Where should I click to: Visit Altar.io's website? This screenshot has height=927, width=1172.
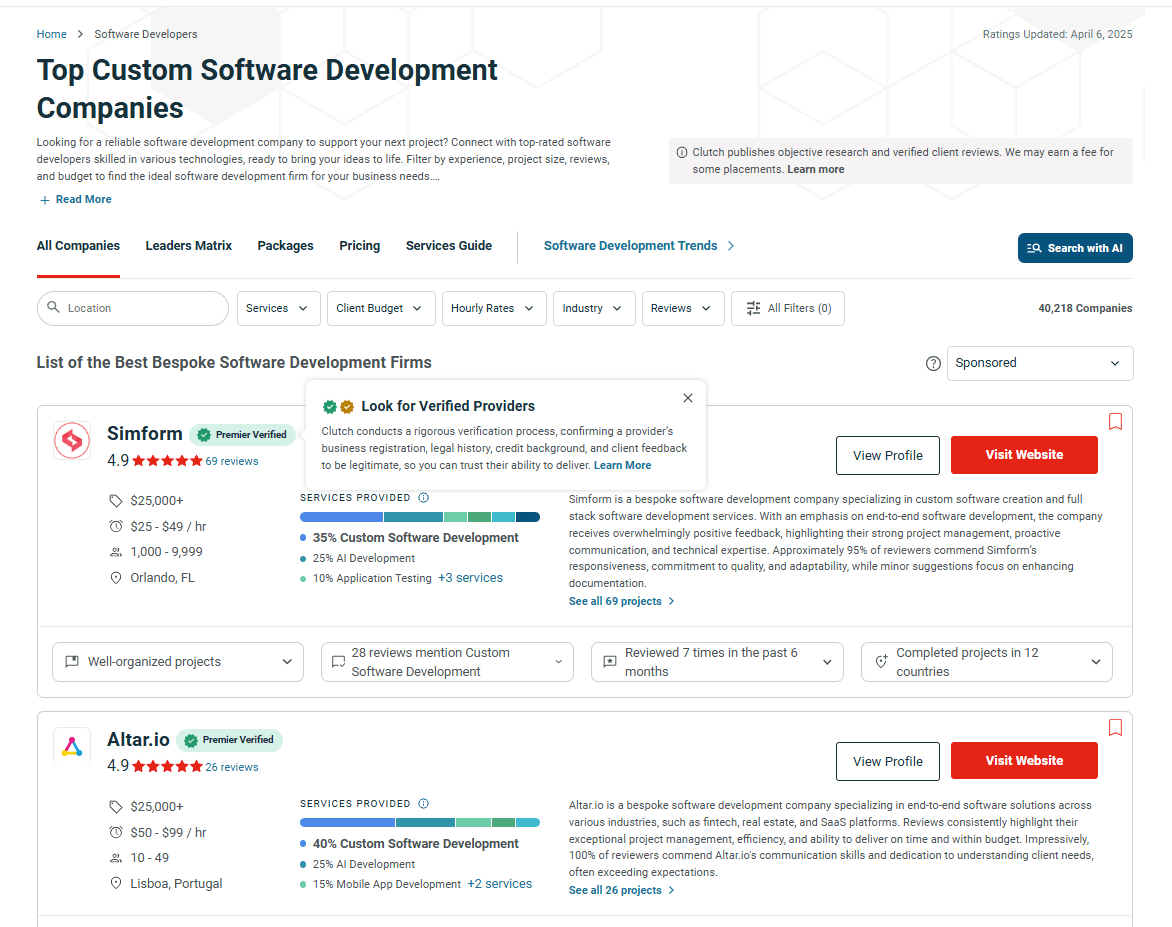1024,761
